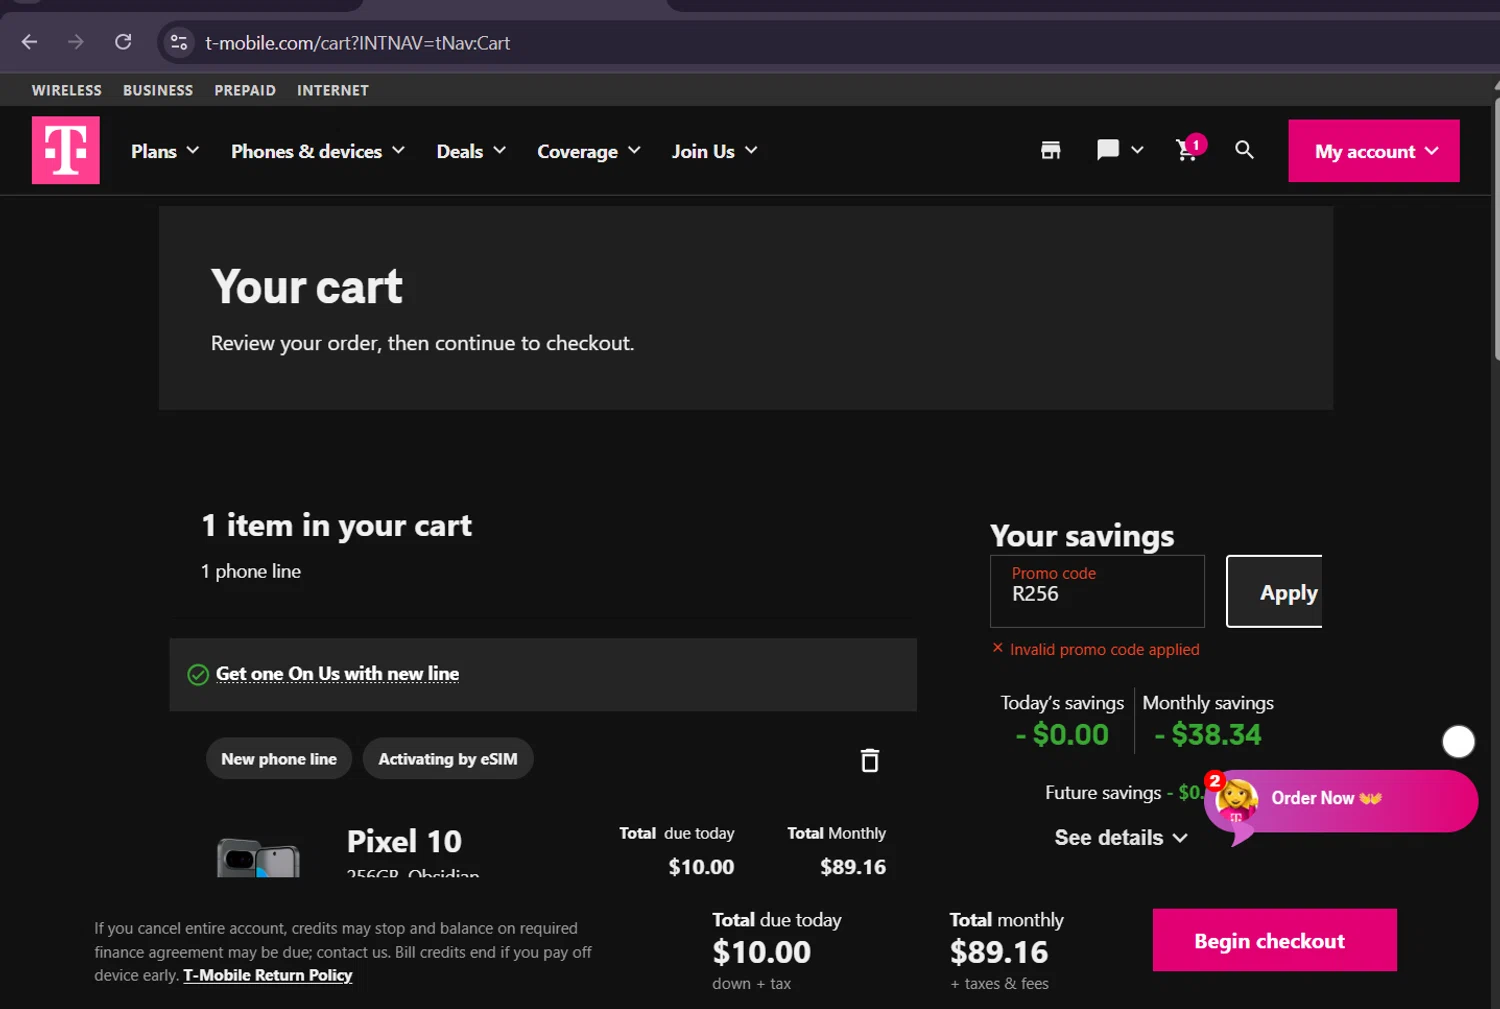
Task: Open site information icon in address bar
Action: [x=179, y=42]
